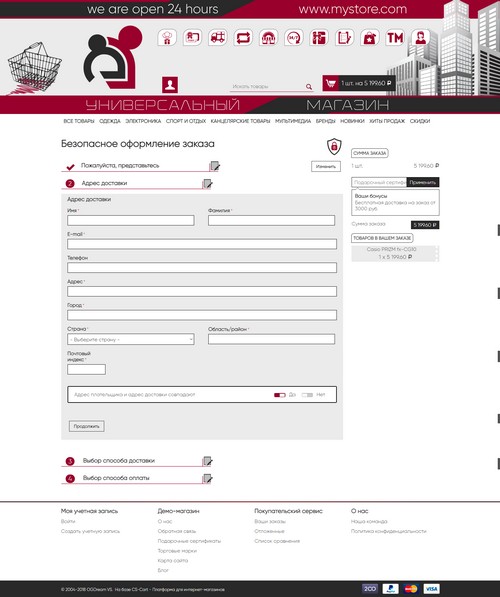Open the Обратная связь footer link
The height and width of the screenshot is (597, 500).
tap(177, 531)
